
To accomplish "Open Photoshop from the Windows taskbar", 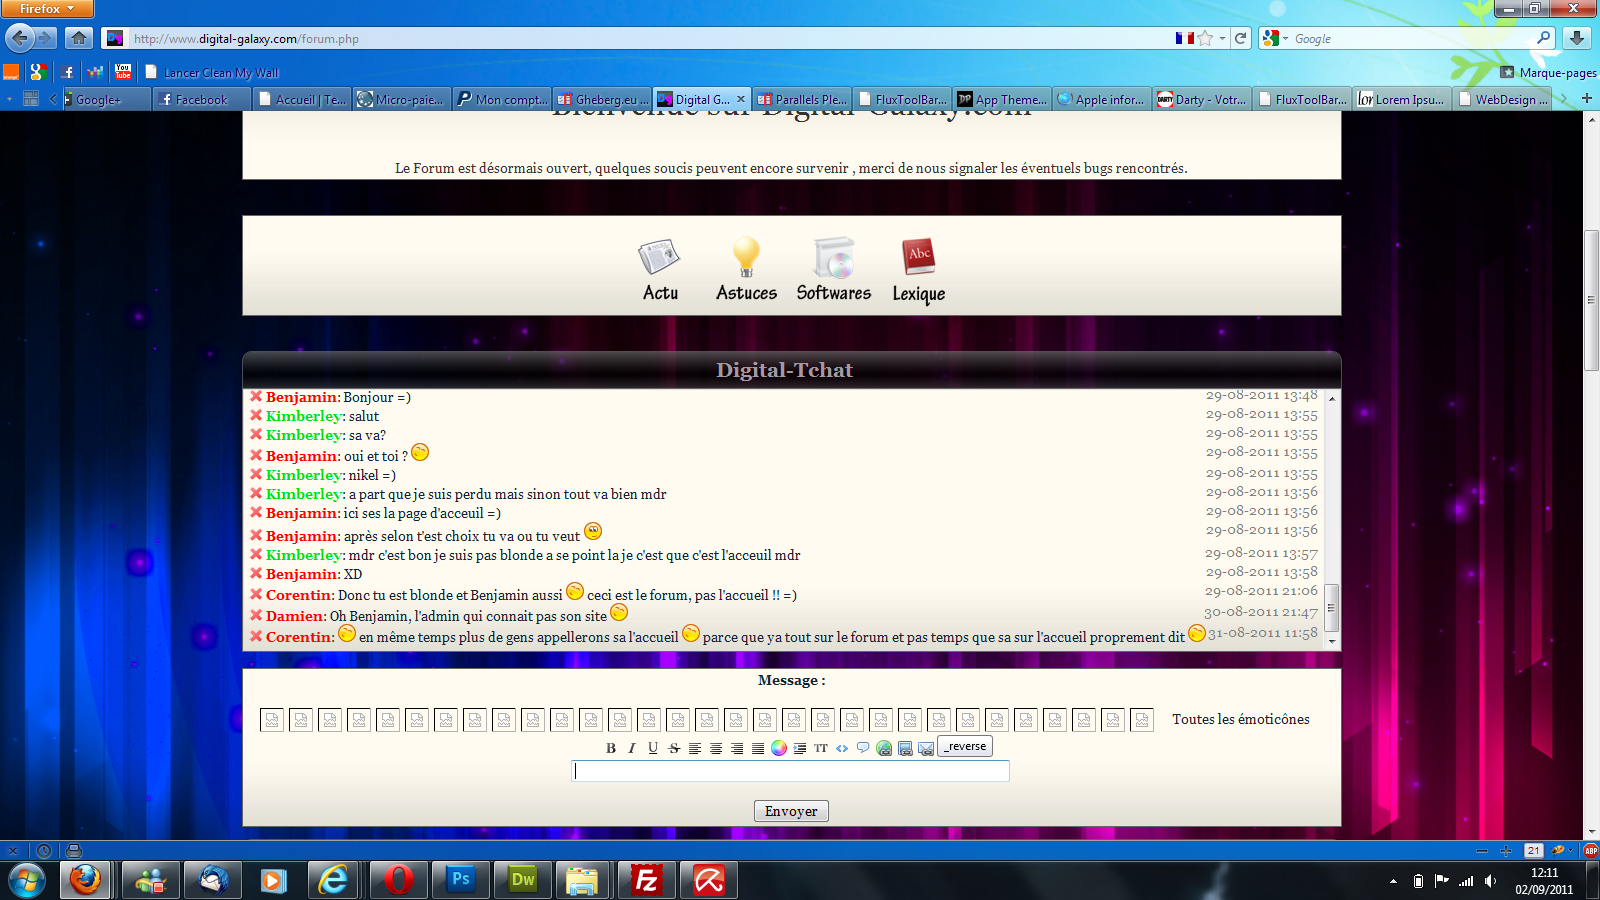I will (x=460, y=880).
